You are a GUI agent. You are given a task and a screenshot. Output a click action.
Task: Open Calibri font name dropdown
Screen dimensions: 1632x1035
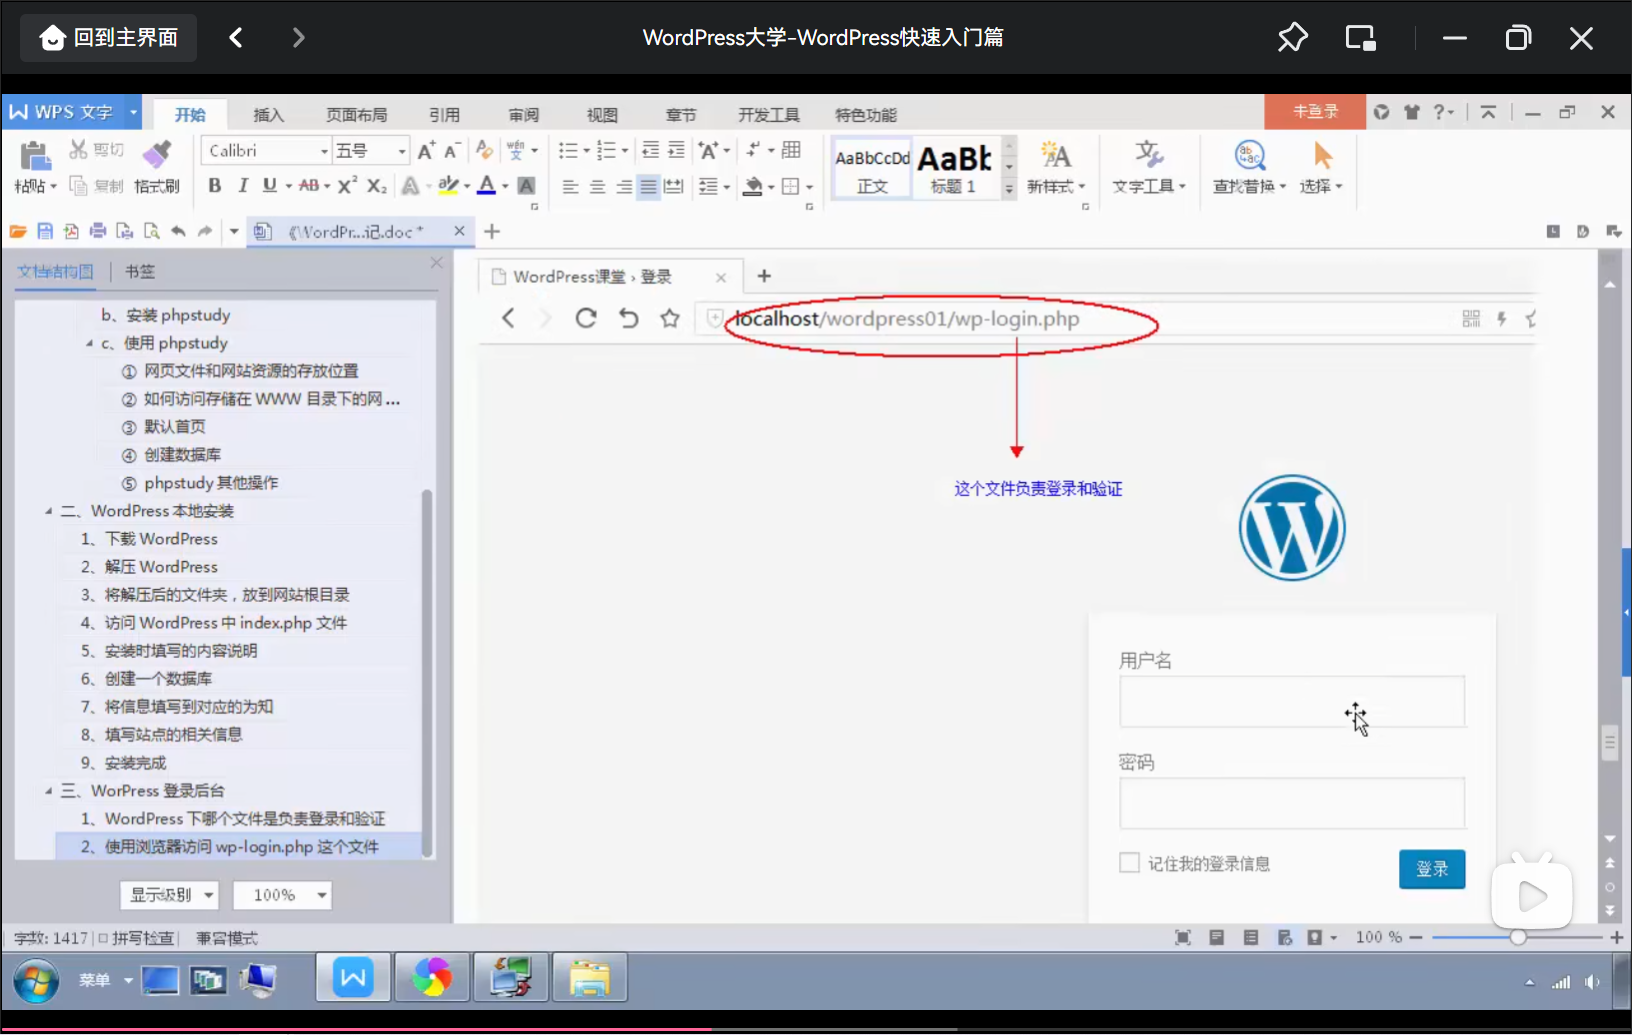[324, 151]
